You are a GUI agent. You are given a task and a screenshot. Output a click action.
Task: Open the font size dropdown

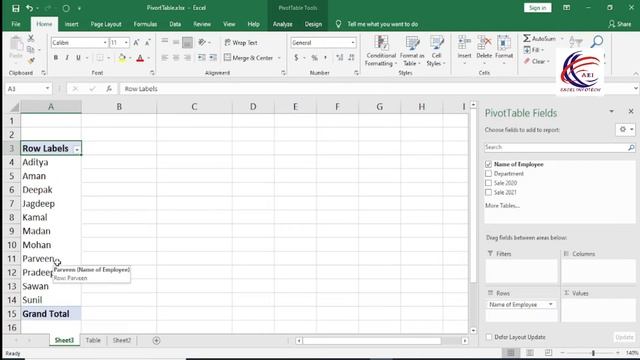[126, 42]
